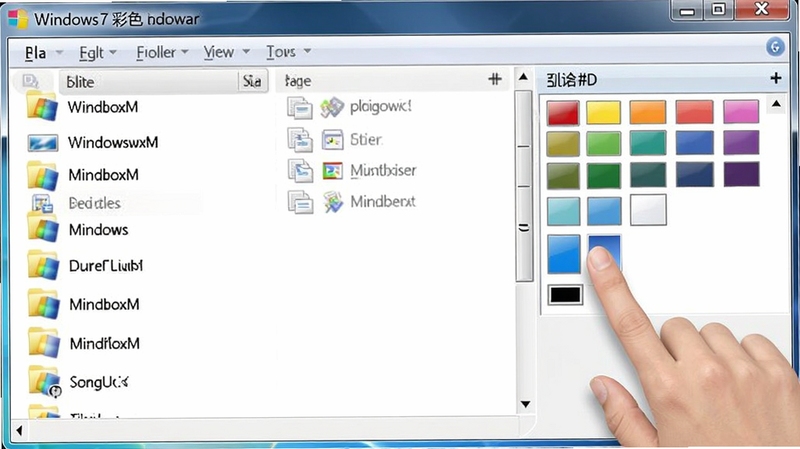
Task: Open the Bla menu
Action: [35, 53]
